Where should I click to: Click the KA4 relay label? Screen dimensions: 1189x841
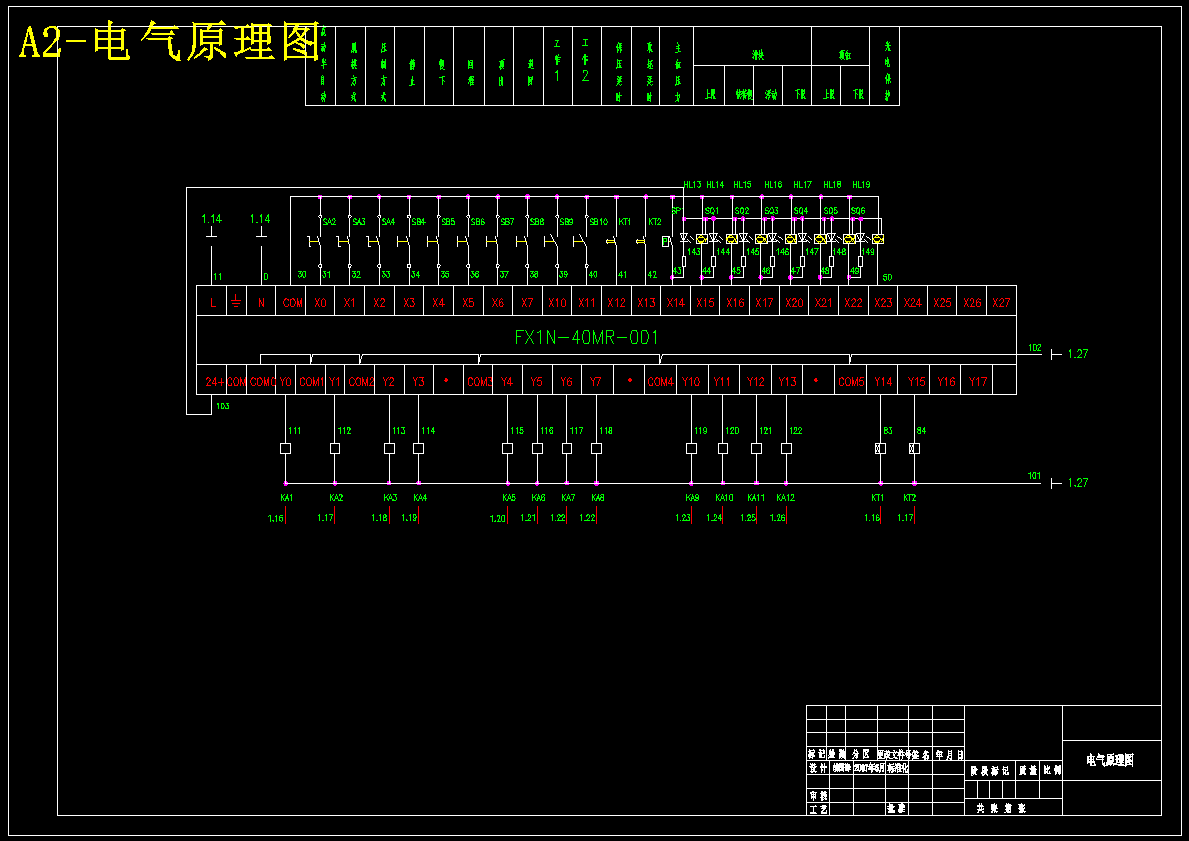[x=420, y=498]
